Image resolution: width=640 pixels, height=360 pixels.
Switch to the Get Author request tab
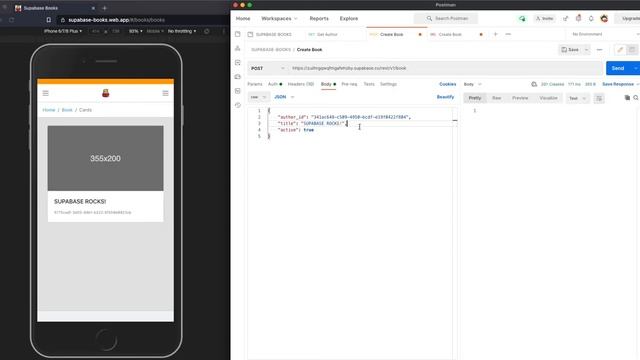pyautogui.click(x=323, y=34)
